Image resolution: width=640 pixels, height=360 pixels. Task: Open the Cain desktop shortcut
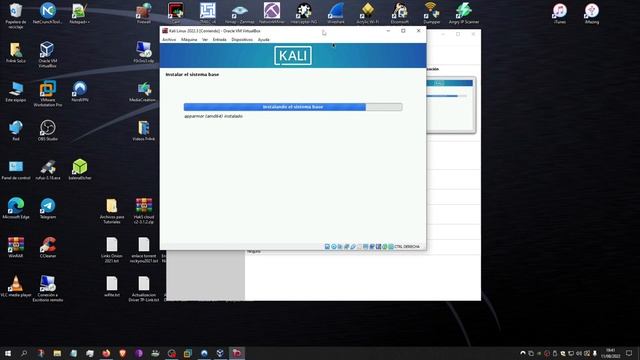point(176,13)
